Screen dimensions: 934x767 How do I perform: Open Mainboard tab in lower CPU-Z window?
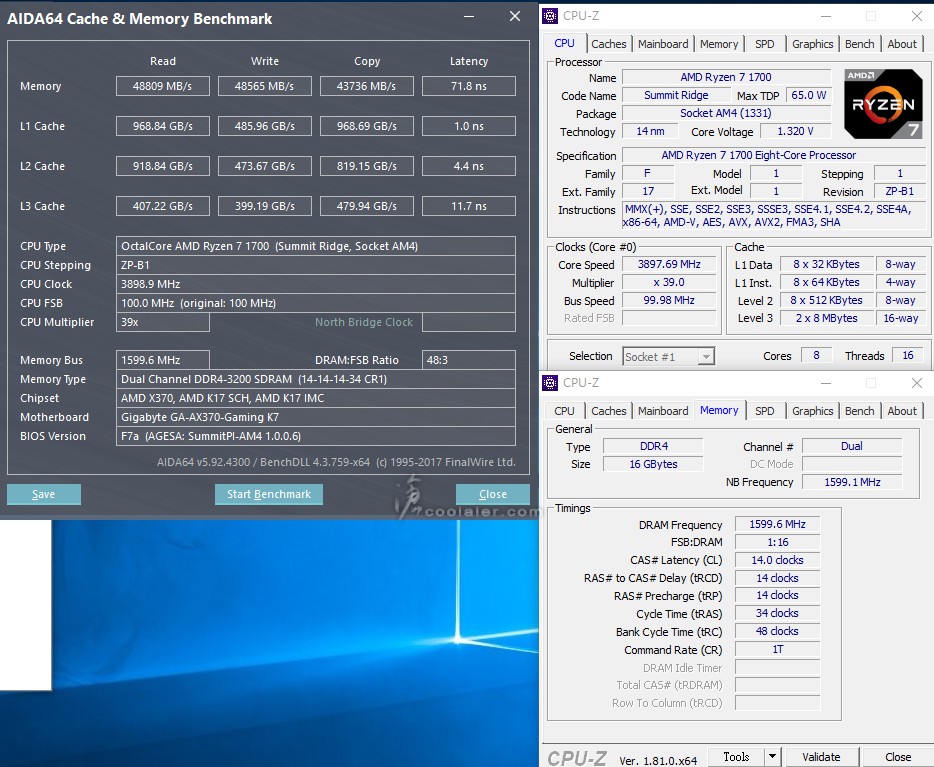tap(663, 411)
